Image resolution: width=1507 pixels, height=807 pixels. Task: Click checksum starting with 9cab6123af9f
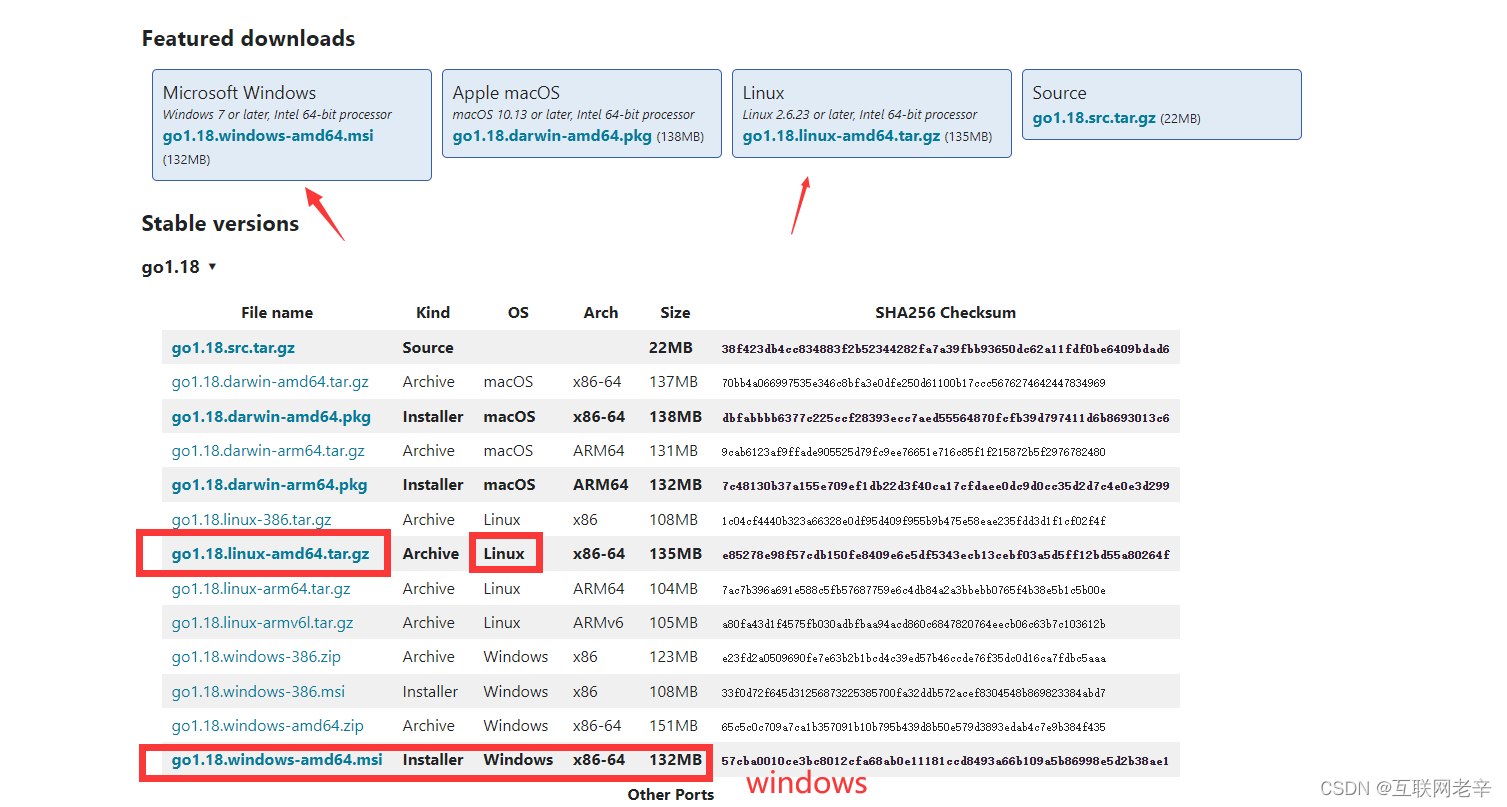[x=913, y=452]
